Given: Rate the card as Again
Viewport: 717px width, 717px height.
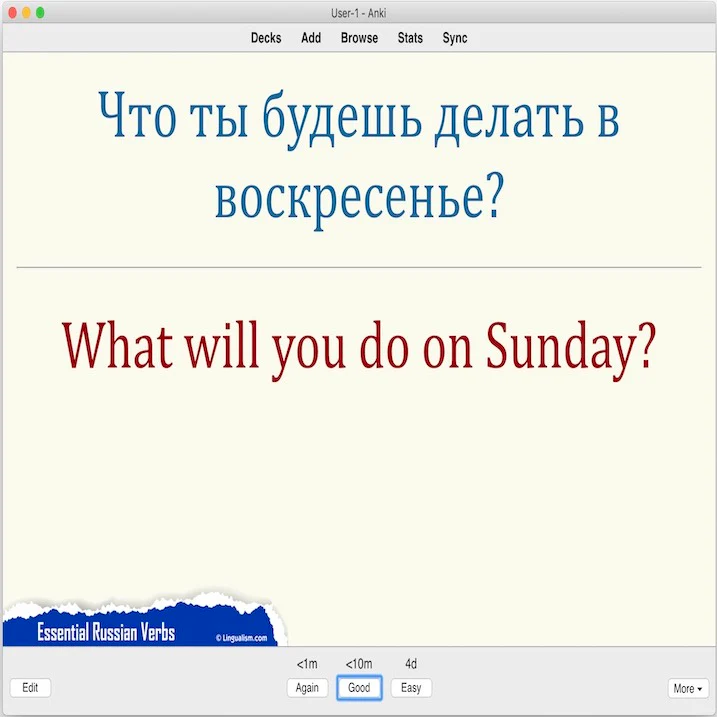Looking at the screenshot, I should coord(307,688).
